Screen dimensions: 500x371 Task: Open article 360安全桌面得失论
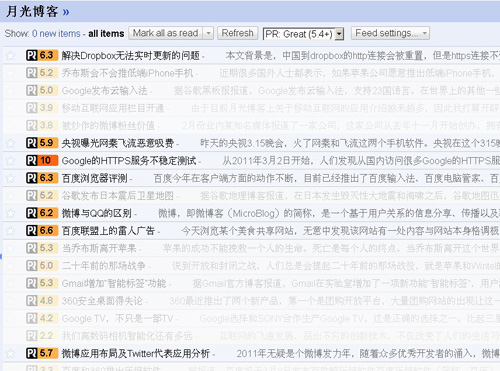click(102, 301)
